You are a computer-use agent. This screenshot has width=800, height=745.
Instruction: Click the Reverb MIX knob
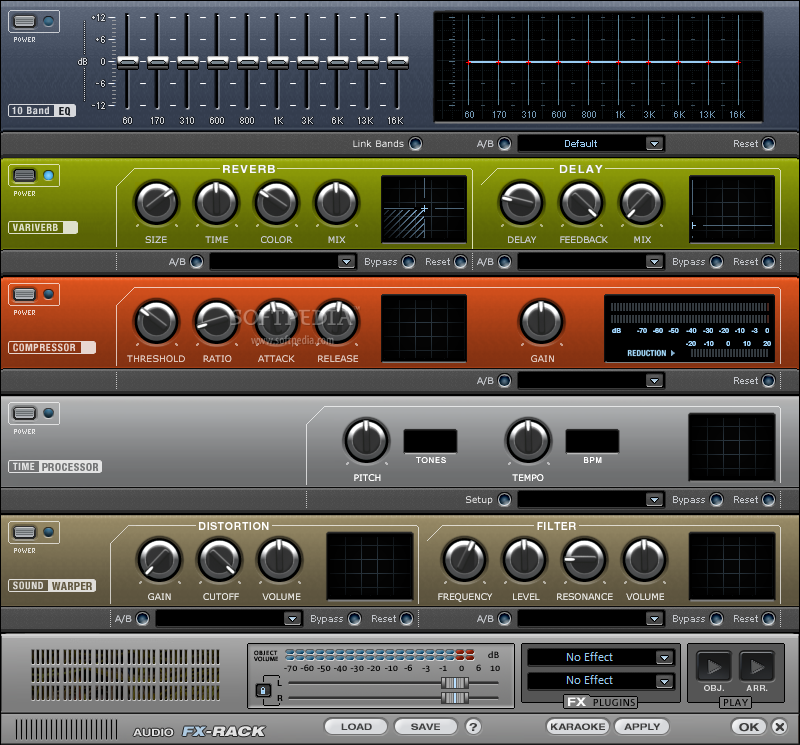336,203
